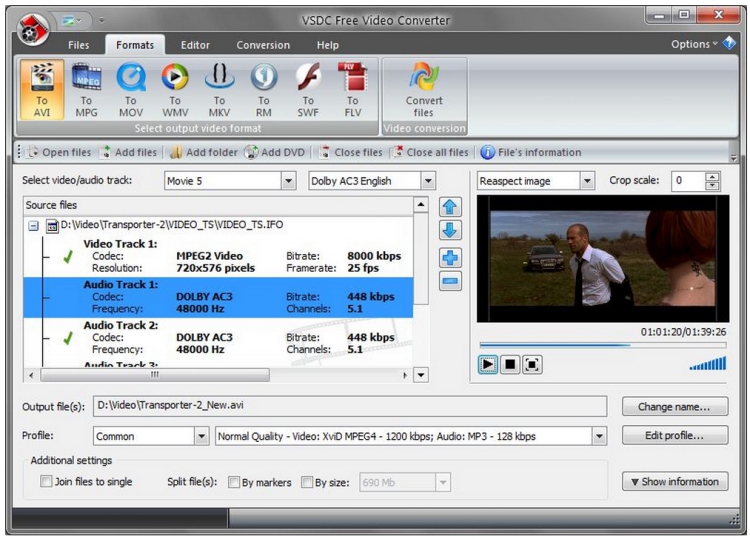Choose the To MOV QuickTime format
The width and height of the screenshot is (750, 539).
[131, 90]
